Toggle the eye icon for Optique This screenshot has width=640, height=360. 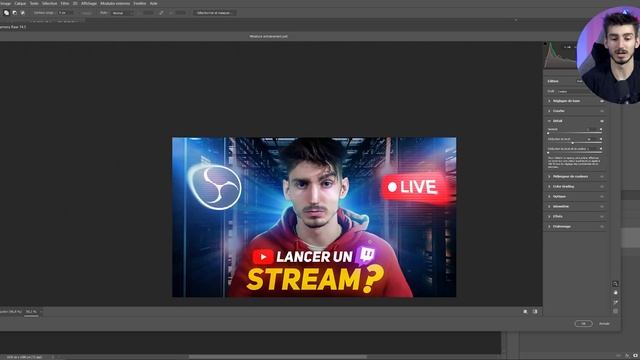[x=602, y=197]
